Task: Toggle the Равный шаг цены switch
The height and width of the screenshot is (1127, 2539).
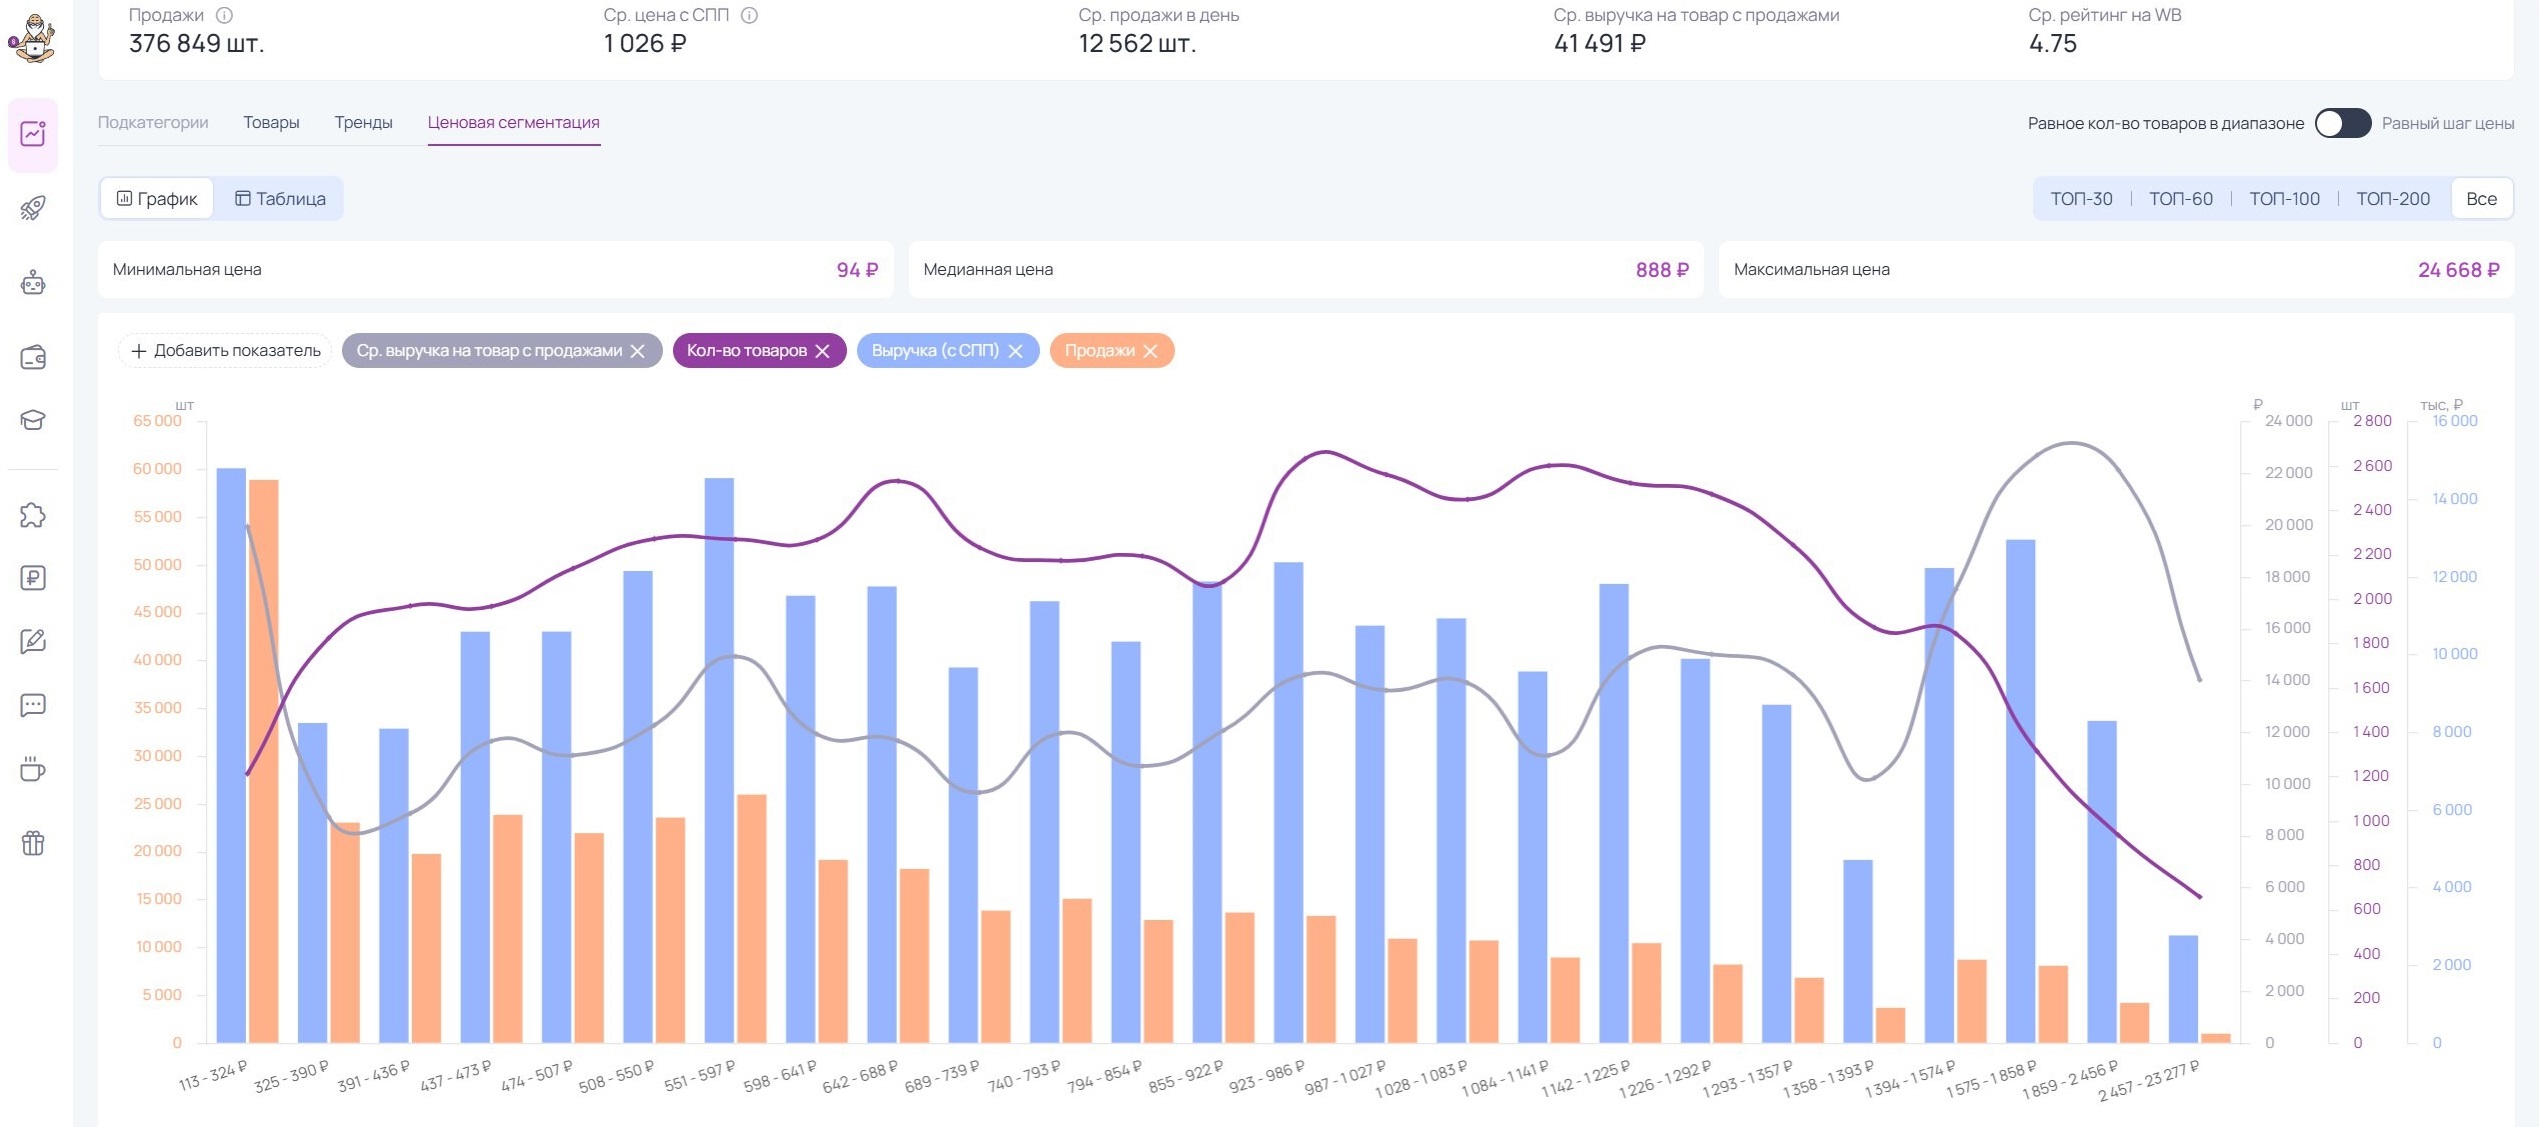Action: [2342, 123]
